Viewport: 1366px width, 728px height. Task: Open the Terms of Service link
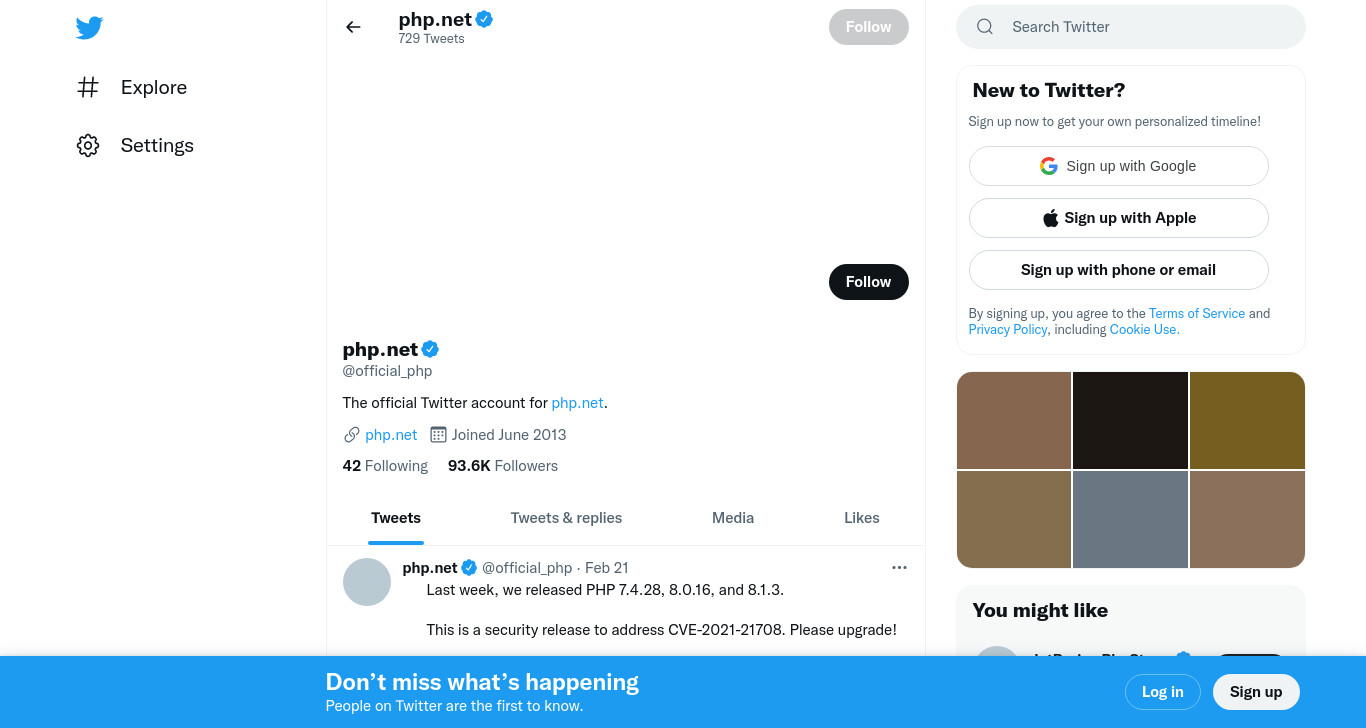[1197, 313]
